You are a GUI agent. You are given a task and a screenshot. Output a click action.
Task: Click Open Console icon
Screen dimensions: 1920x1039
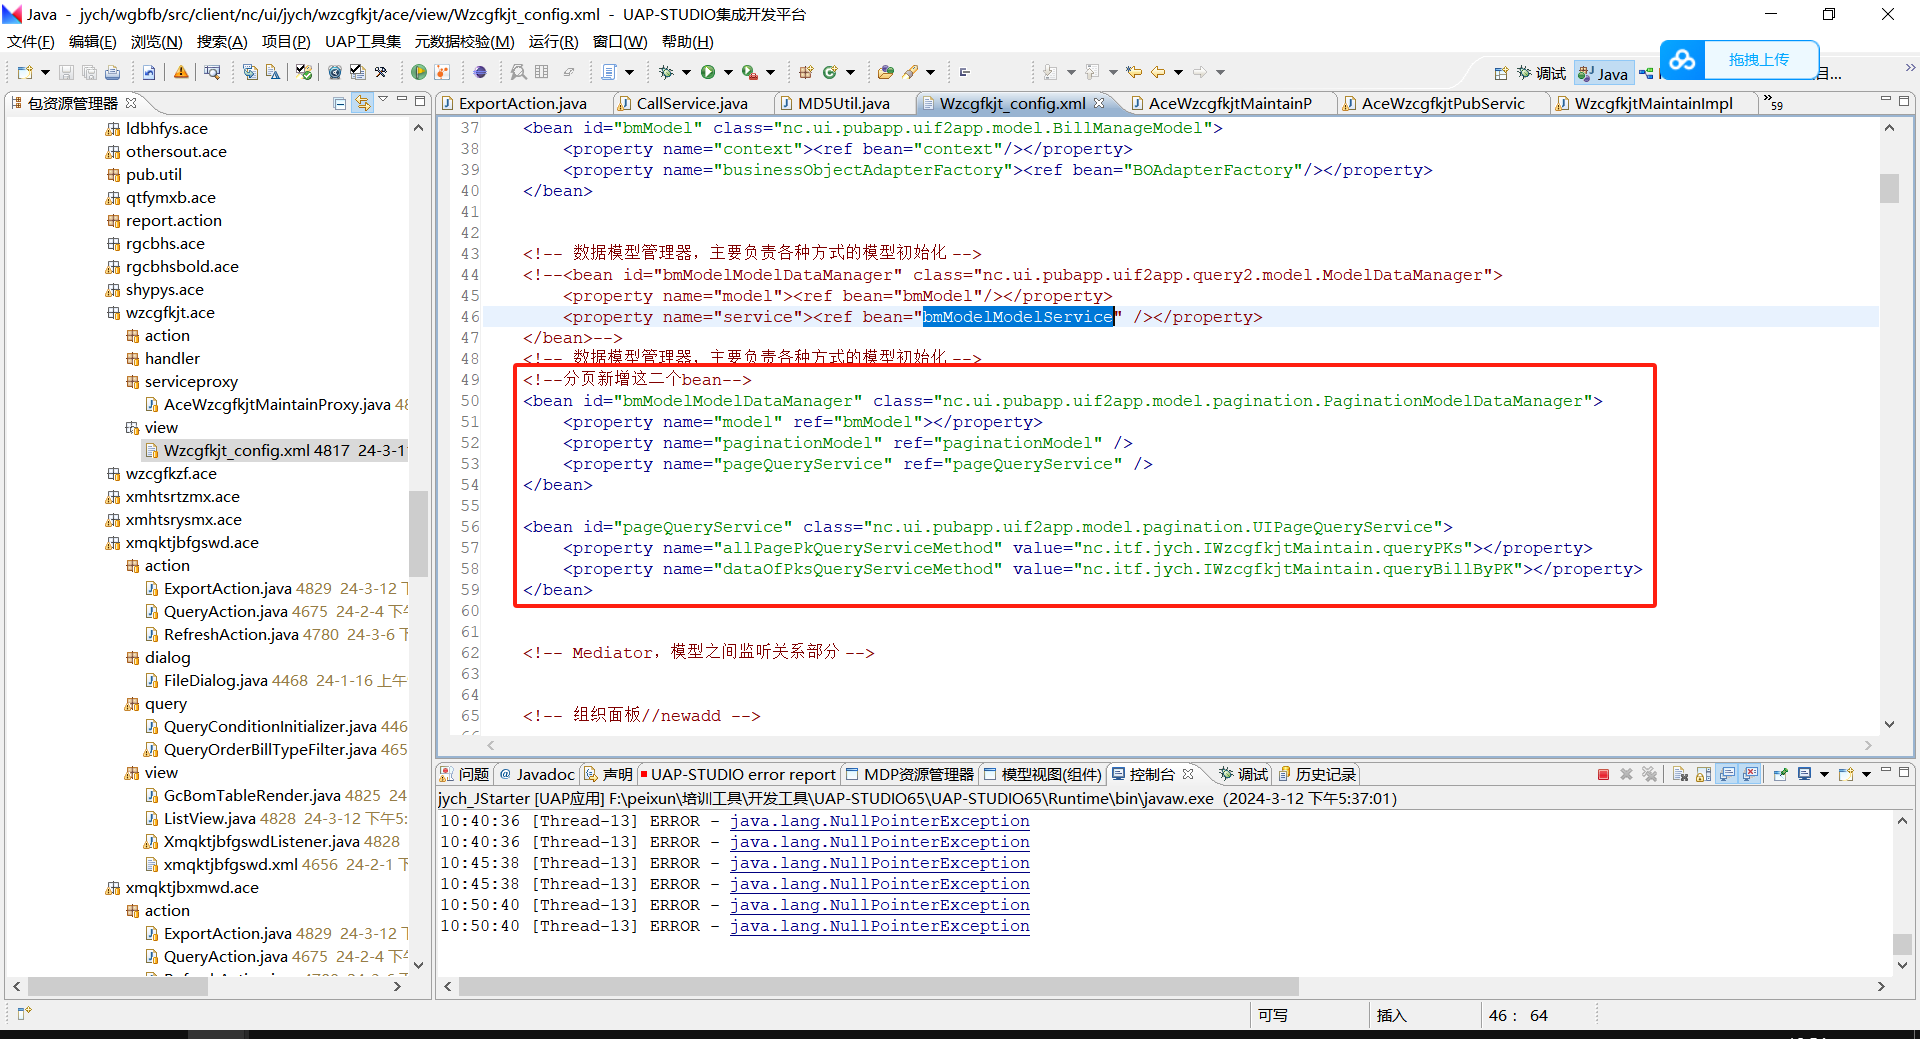[x=1846, y=774]
